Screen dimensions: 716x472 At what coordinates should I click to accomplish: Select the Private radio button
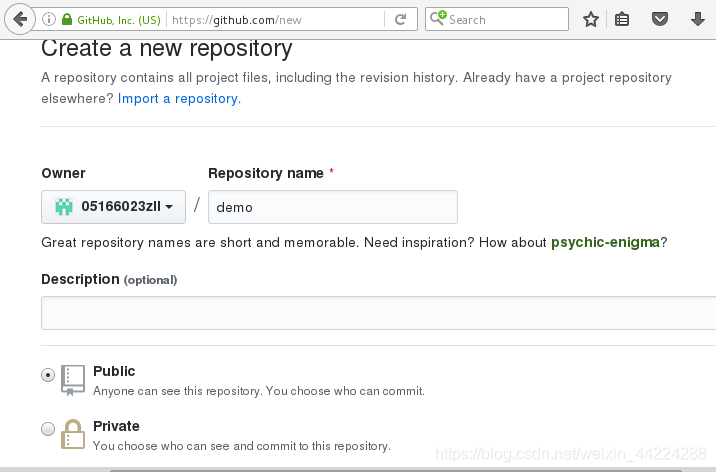tap(47, 429)
